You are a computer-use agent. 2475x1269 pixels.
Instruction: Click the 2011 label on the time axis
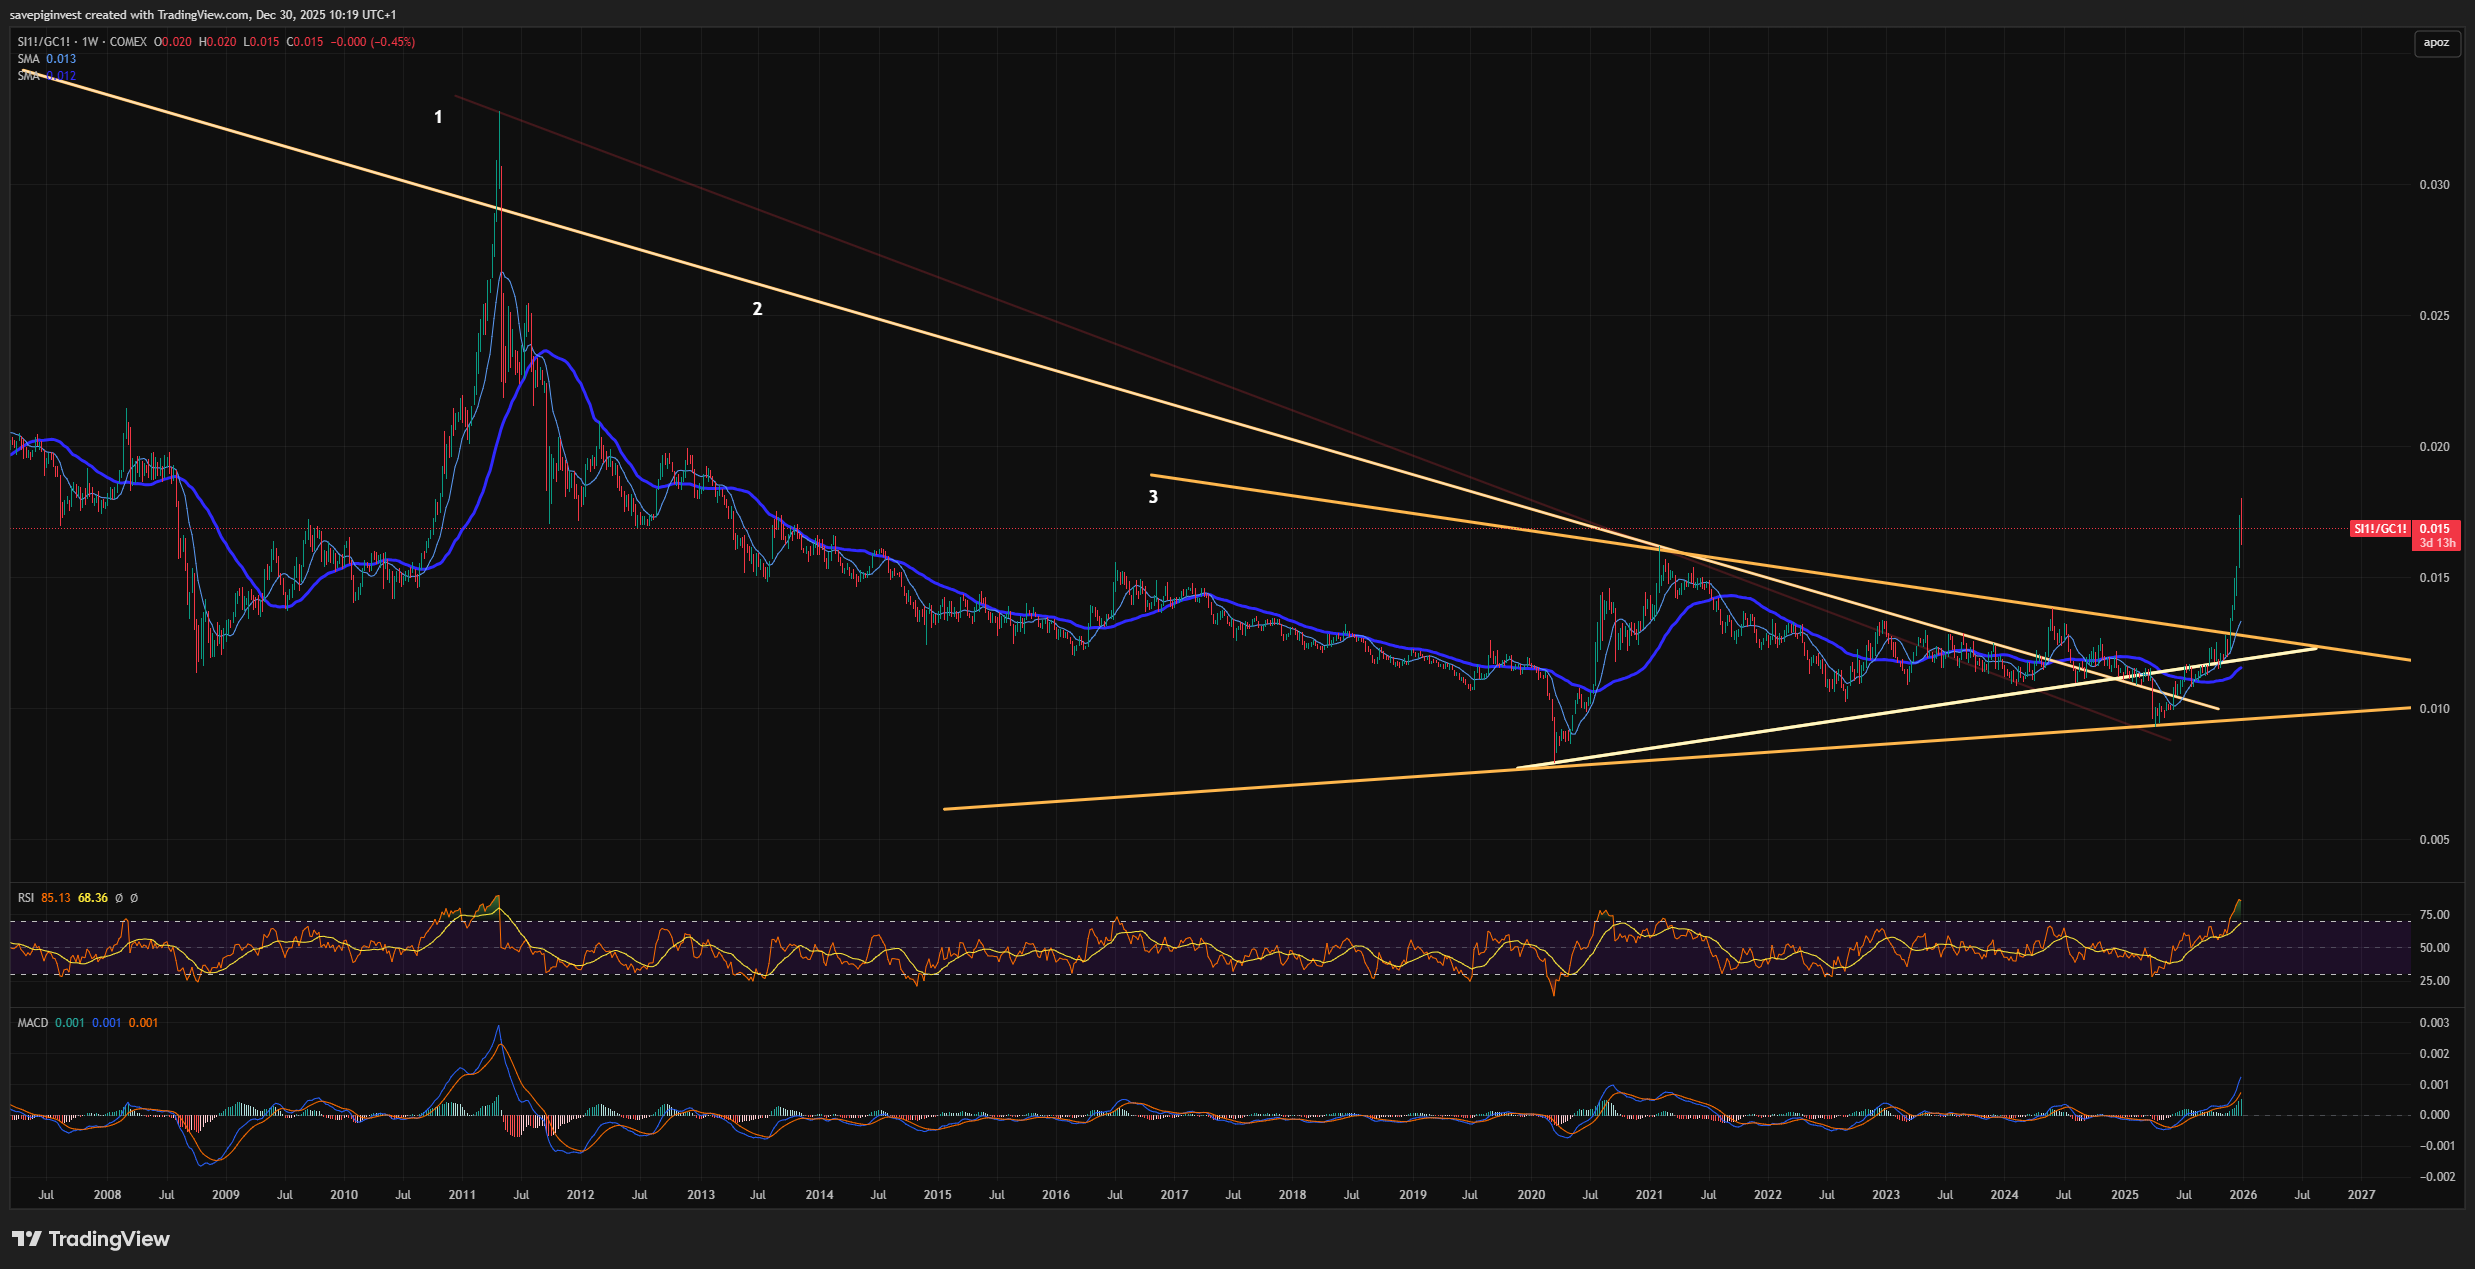[x=462, y=1195]
